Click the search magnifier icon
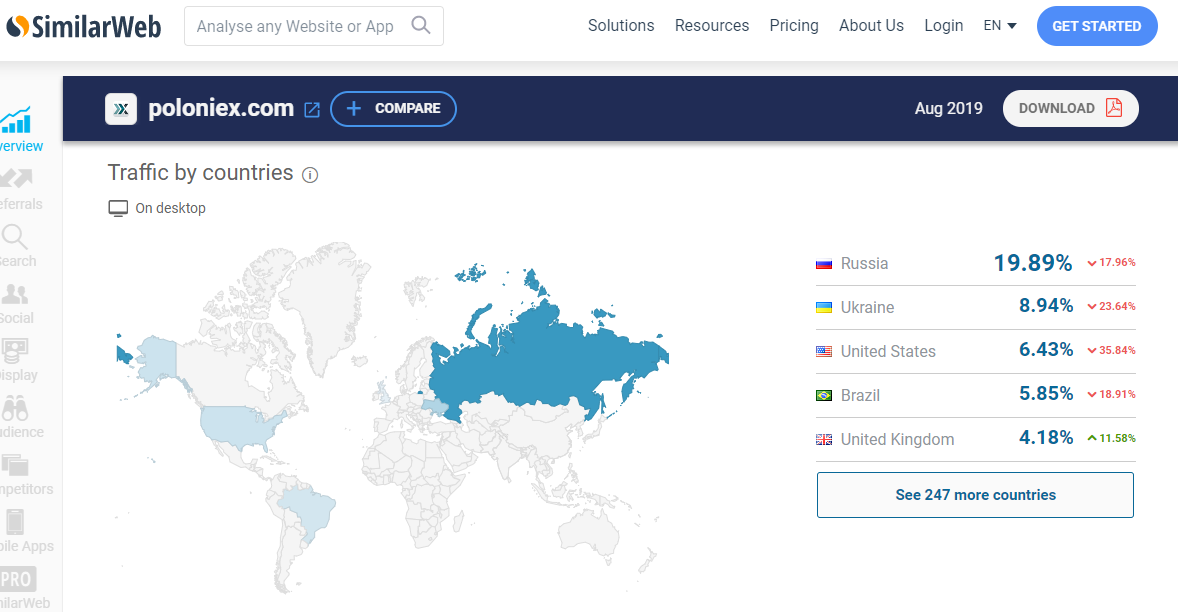Image resolution: width=1178 pixels, height=612 pixels. (x=421, y=26)
